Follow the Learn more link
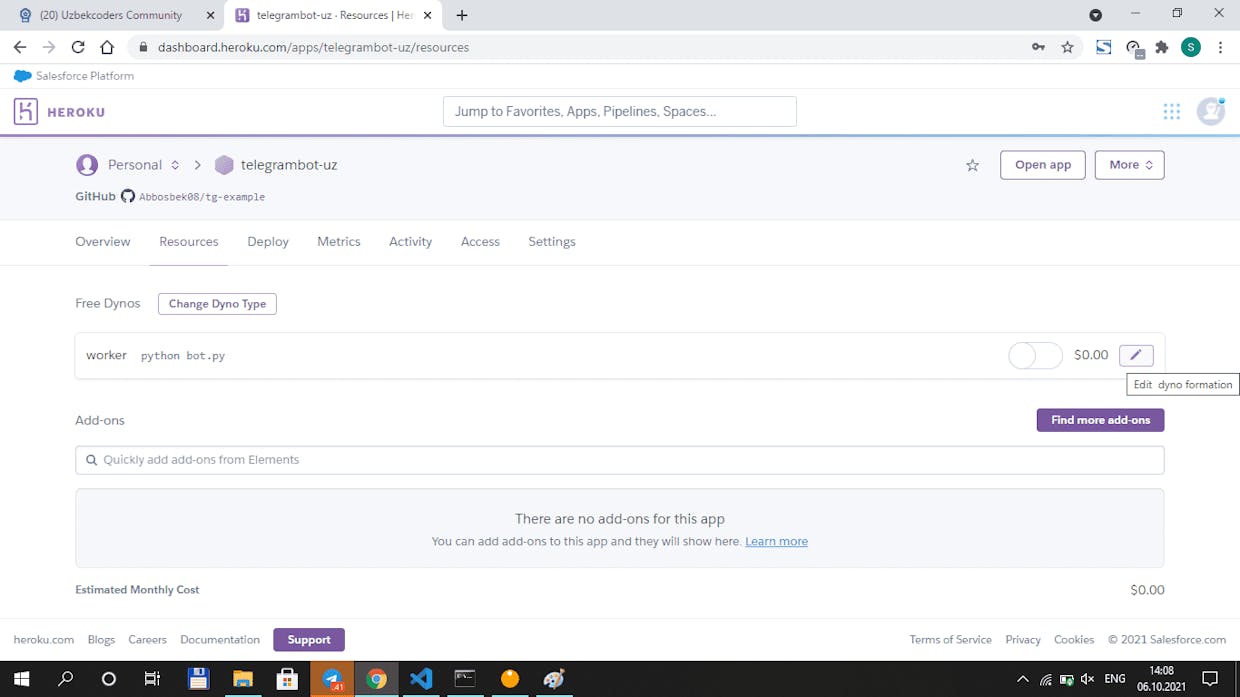 [776, 541]
